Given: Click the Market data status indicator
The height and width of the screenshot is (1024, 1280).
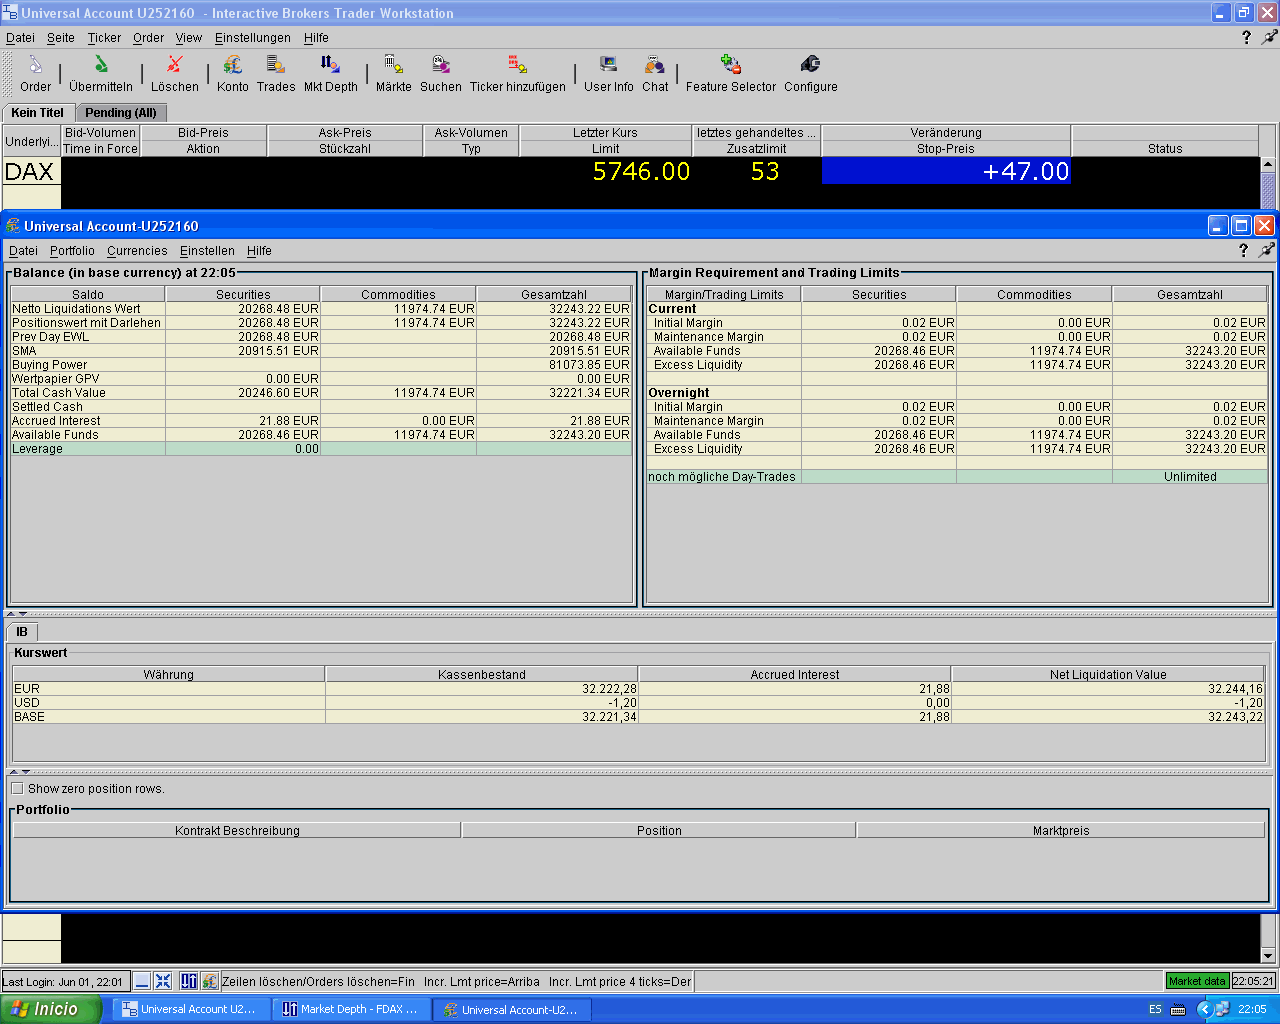Looking at the screenshot, I should coord(1197,981).
